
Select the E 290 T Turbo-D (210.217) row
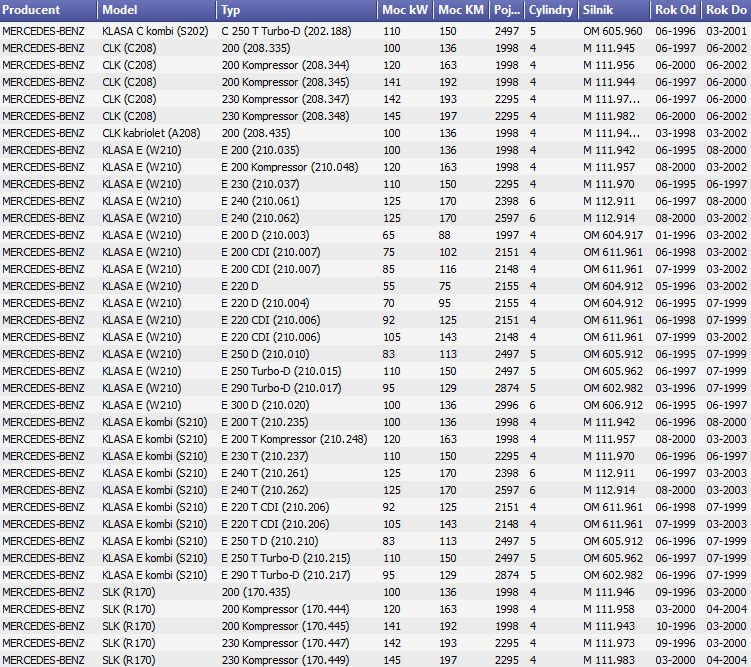point(376,575)
